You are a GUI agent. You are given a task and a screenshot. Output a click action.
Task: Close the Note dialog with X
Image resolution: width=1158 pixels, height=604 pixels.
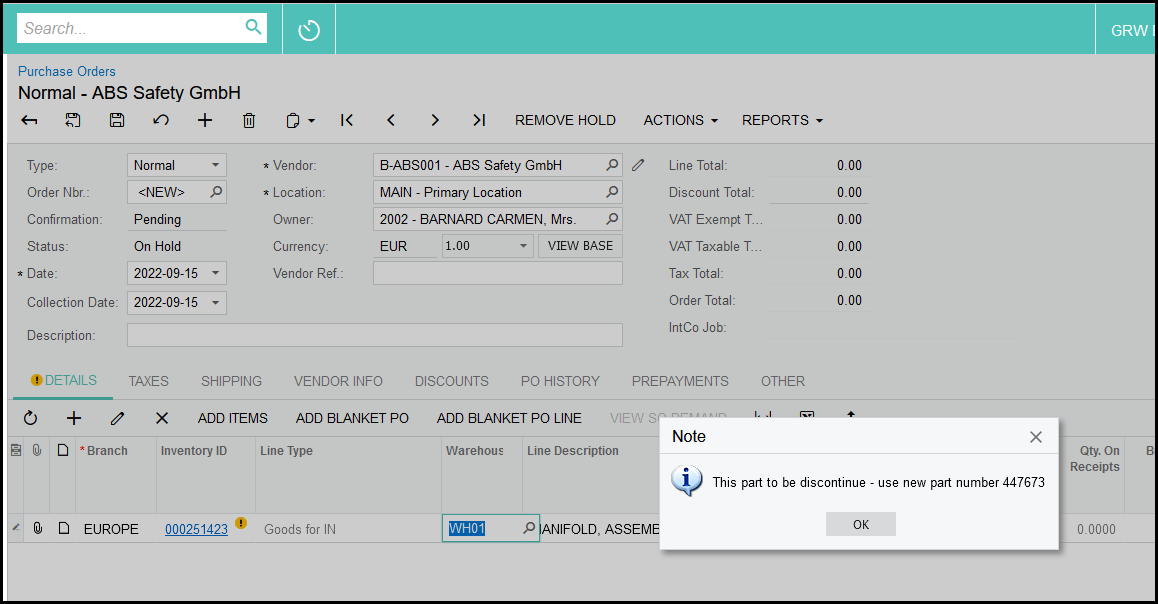[x=1036, y=437]
